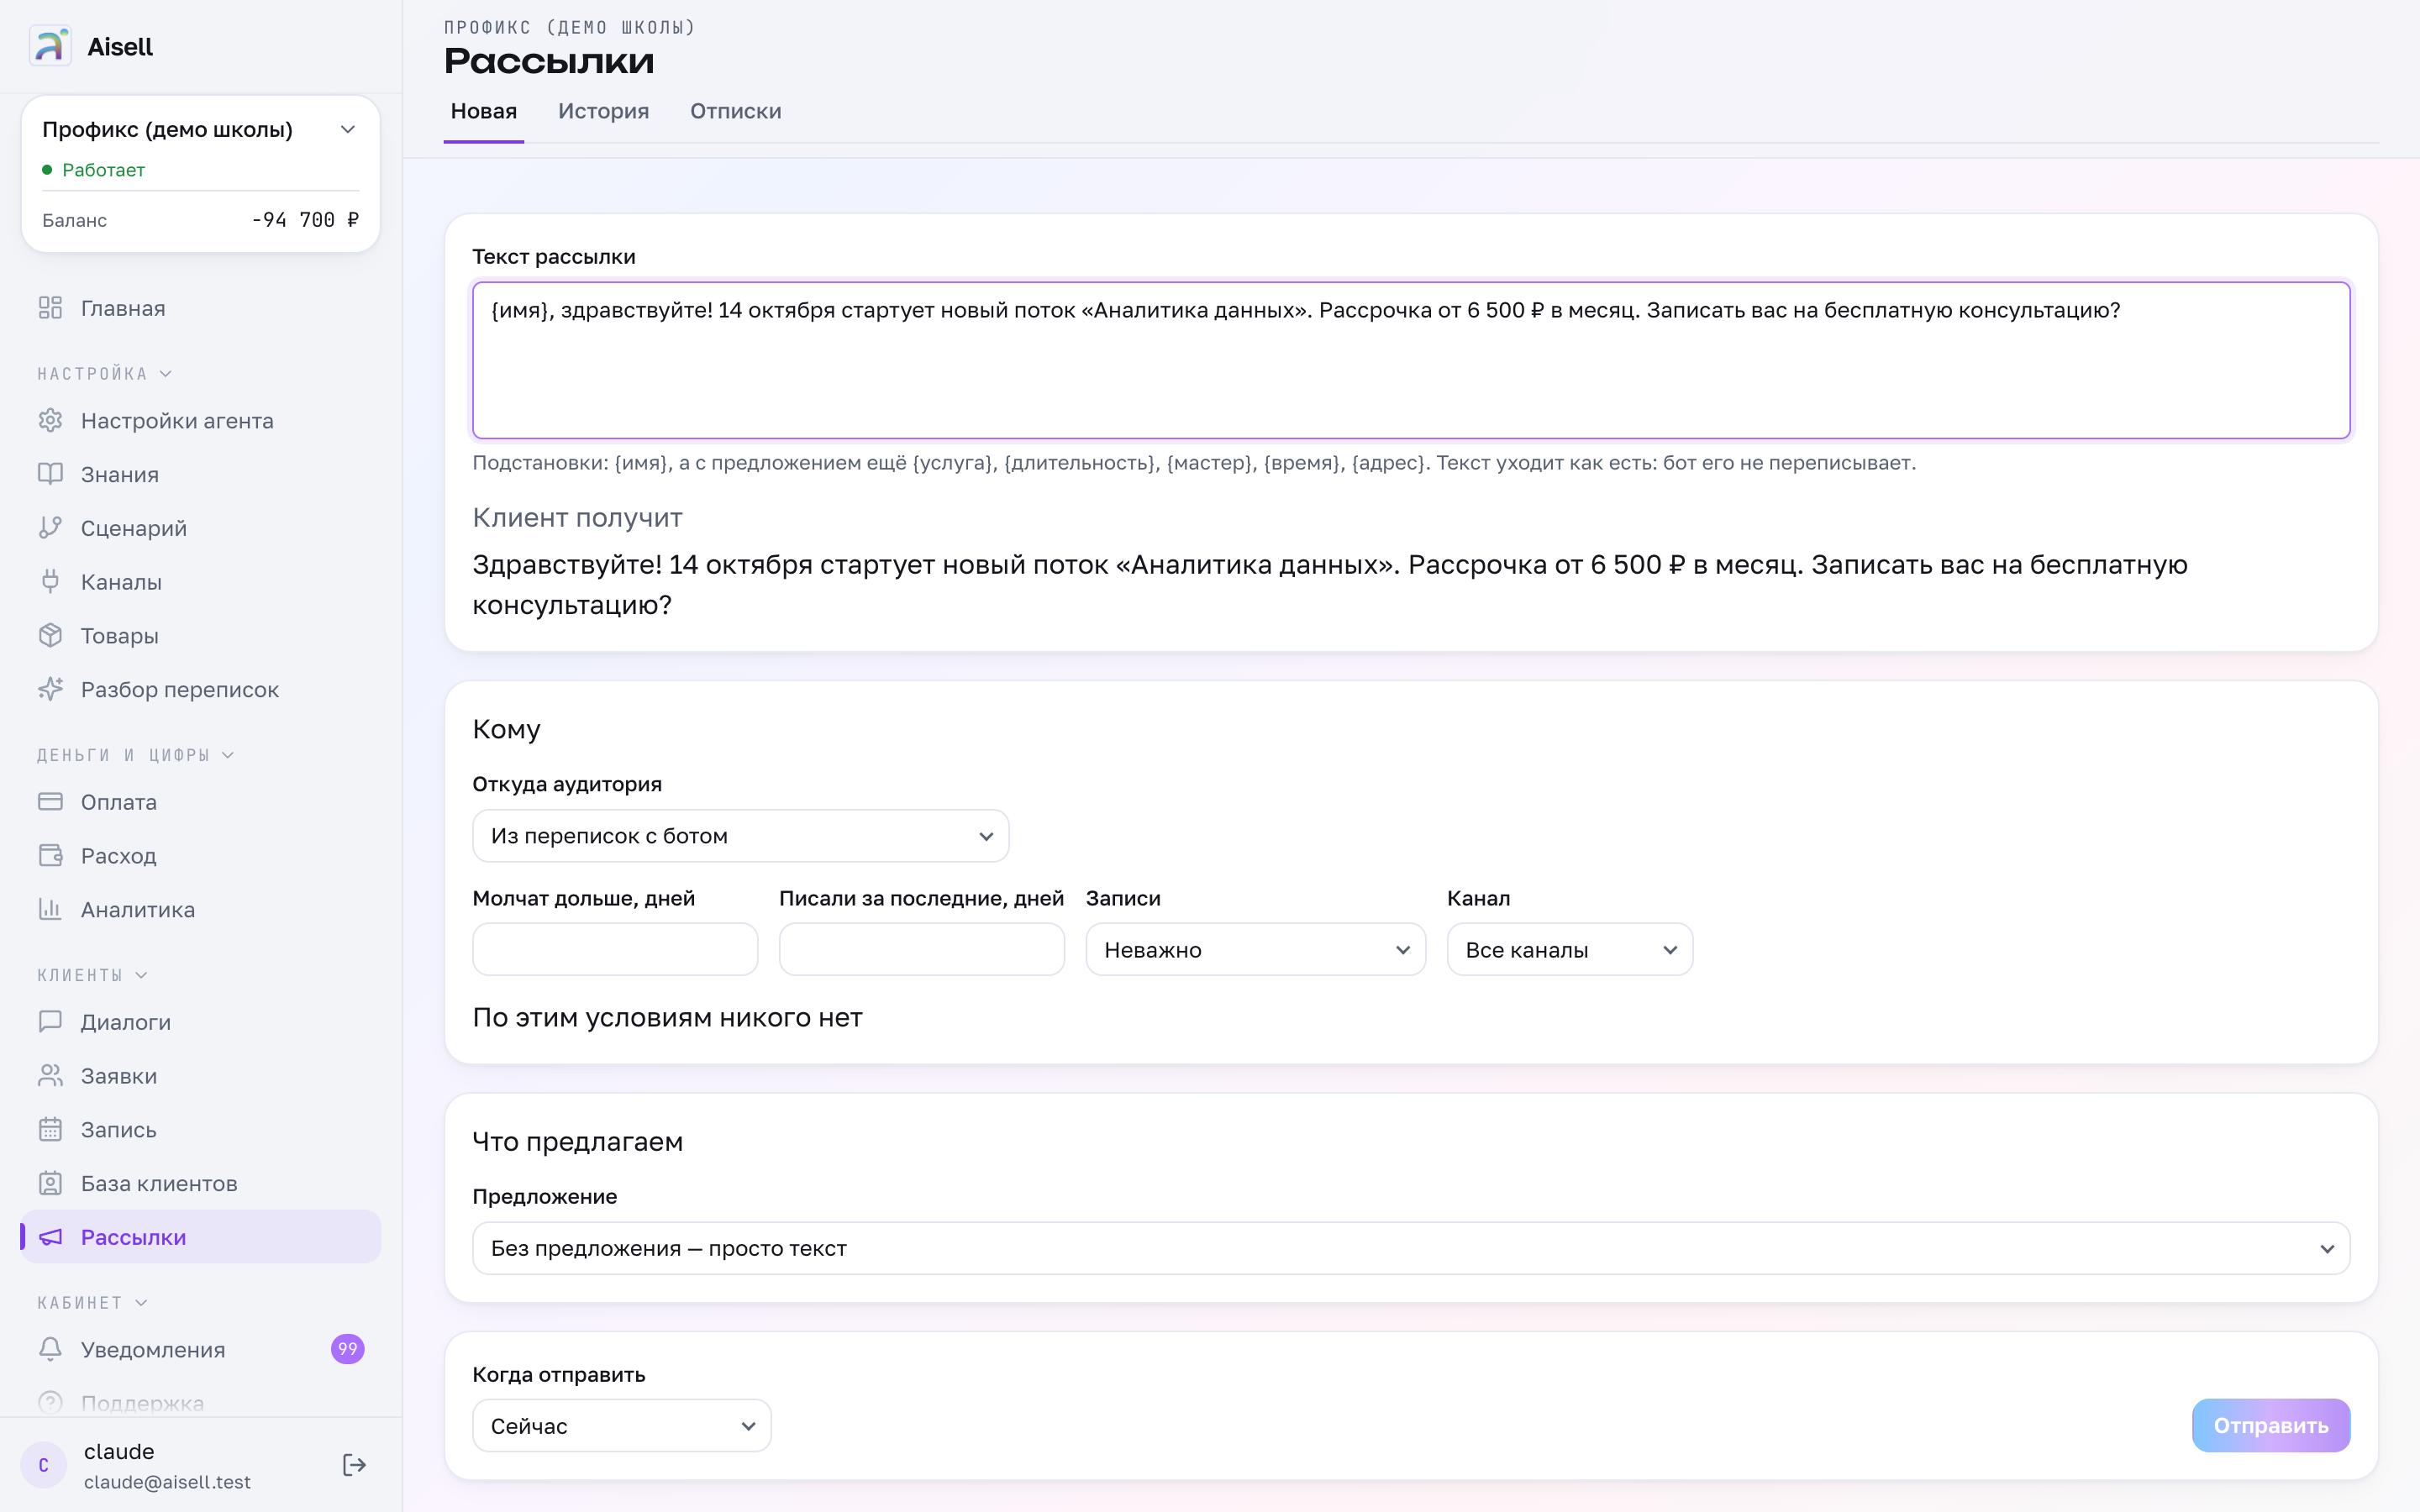Click the sparkle icon for Разбор переписок
This screenshot has height=1512, width=2420.
(x=50, y=689)
